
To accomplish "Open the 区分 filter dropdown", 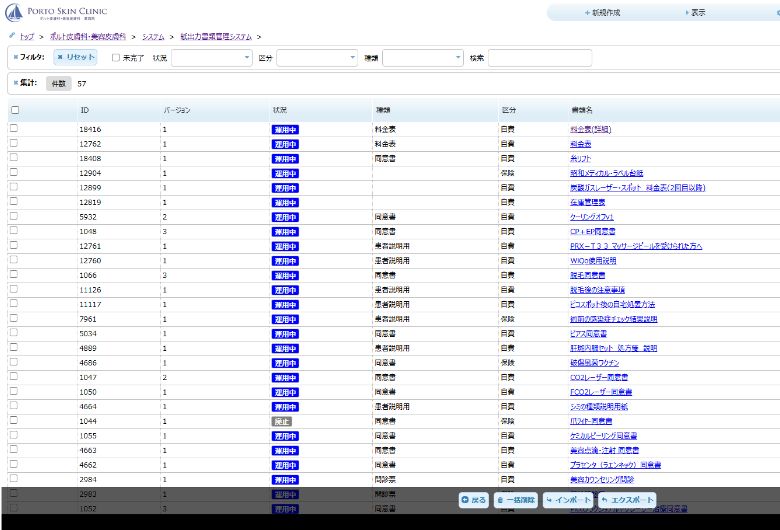I will [x=317, y=58].
